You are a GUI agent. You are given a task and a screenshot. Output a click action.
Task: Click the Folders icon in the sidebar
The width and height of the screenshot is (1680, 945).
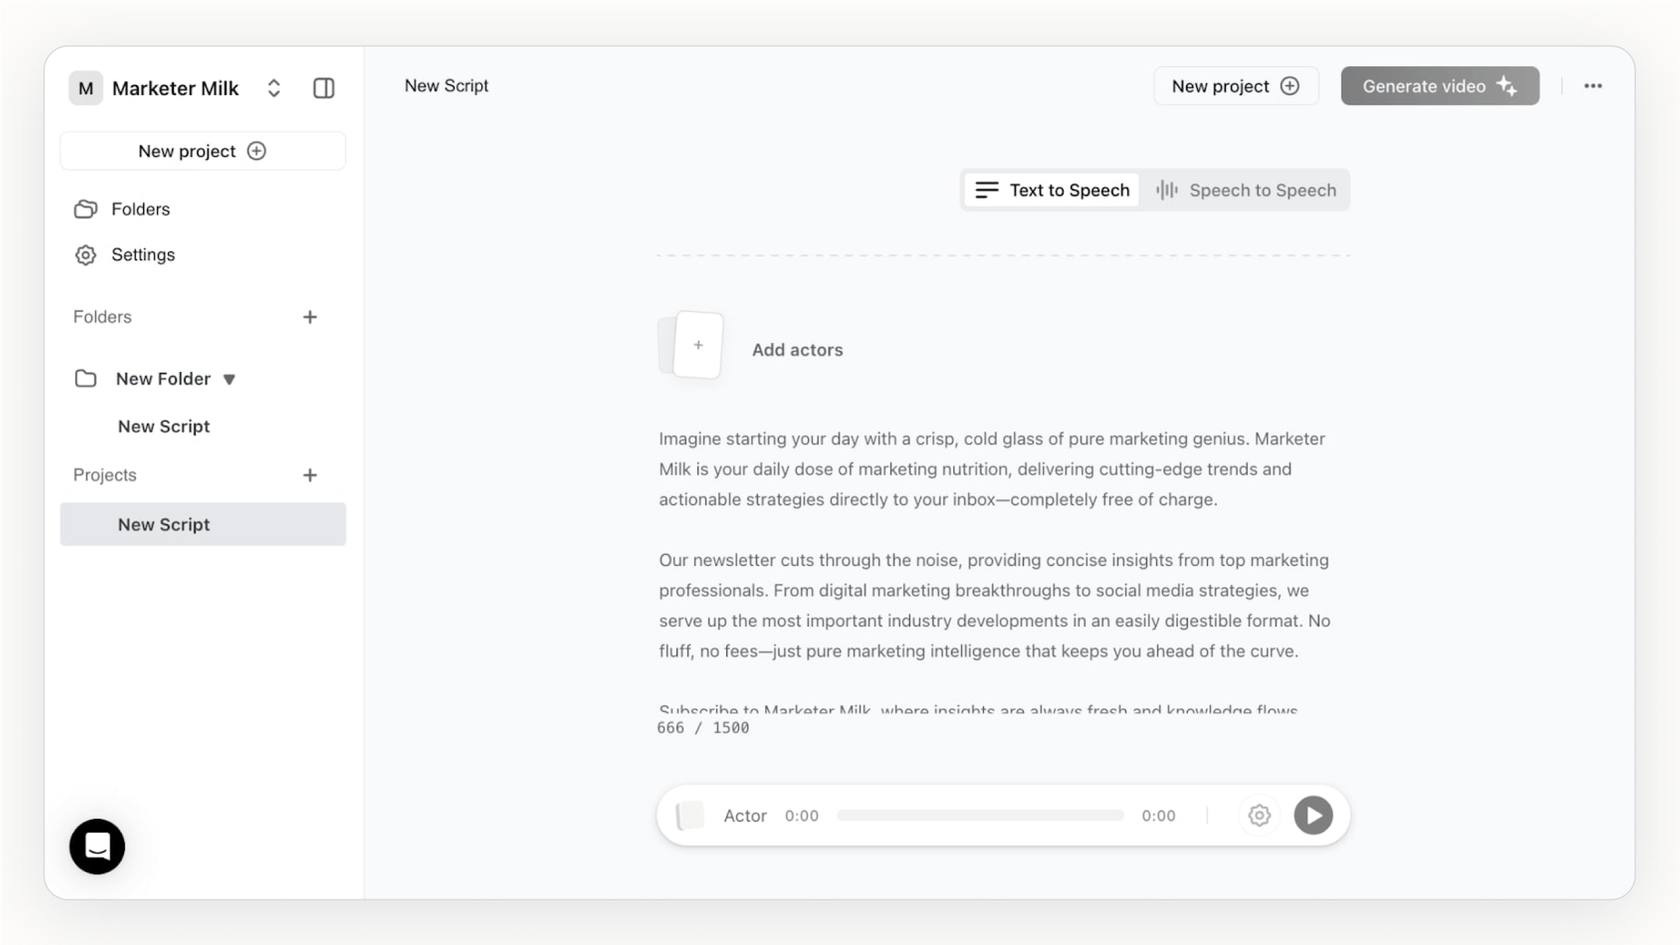(x=86, y=208)
